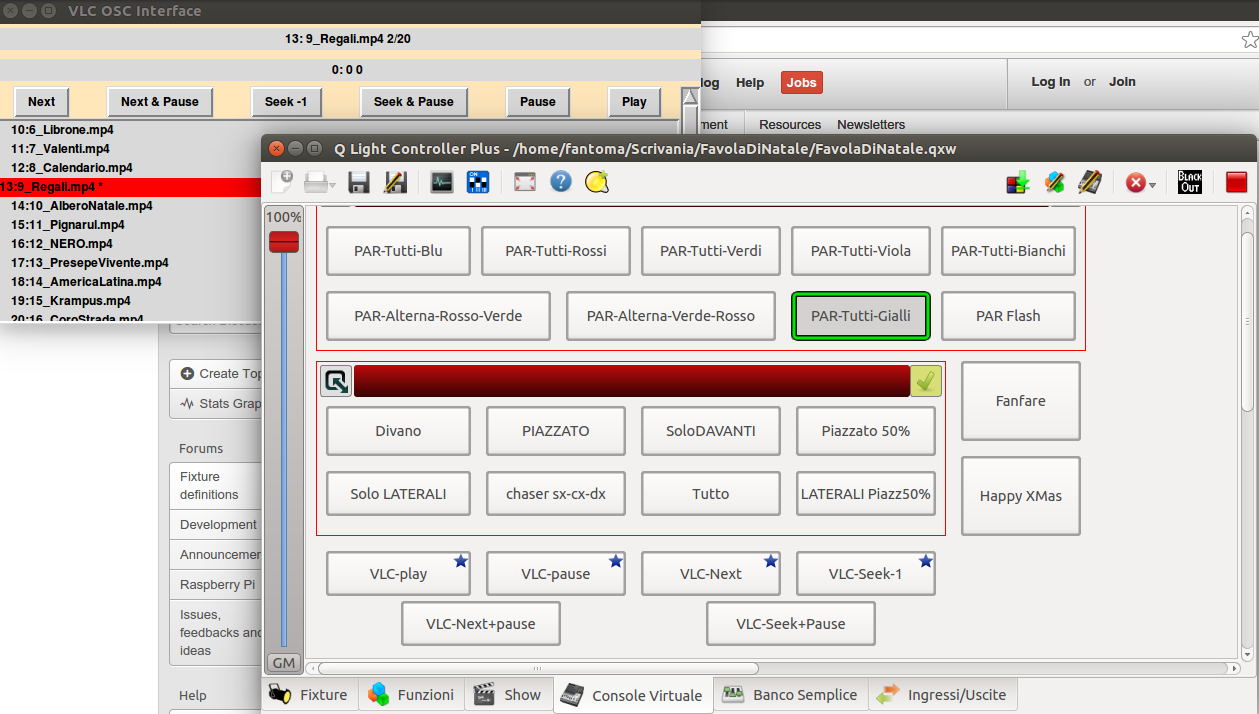Click the Divano scene button

(x=398, y=431)
